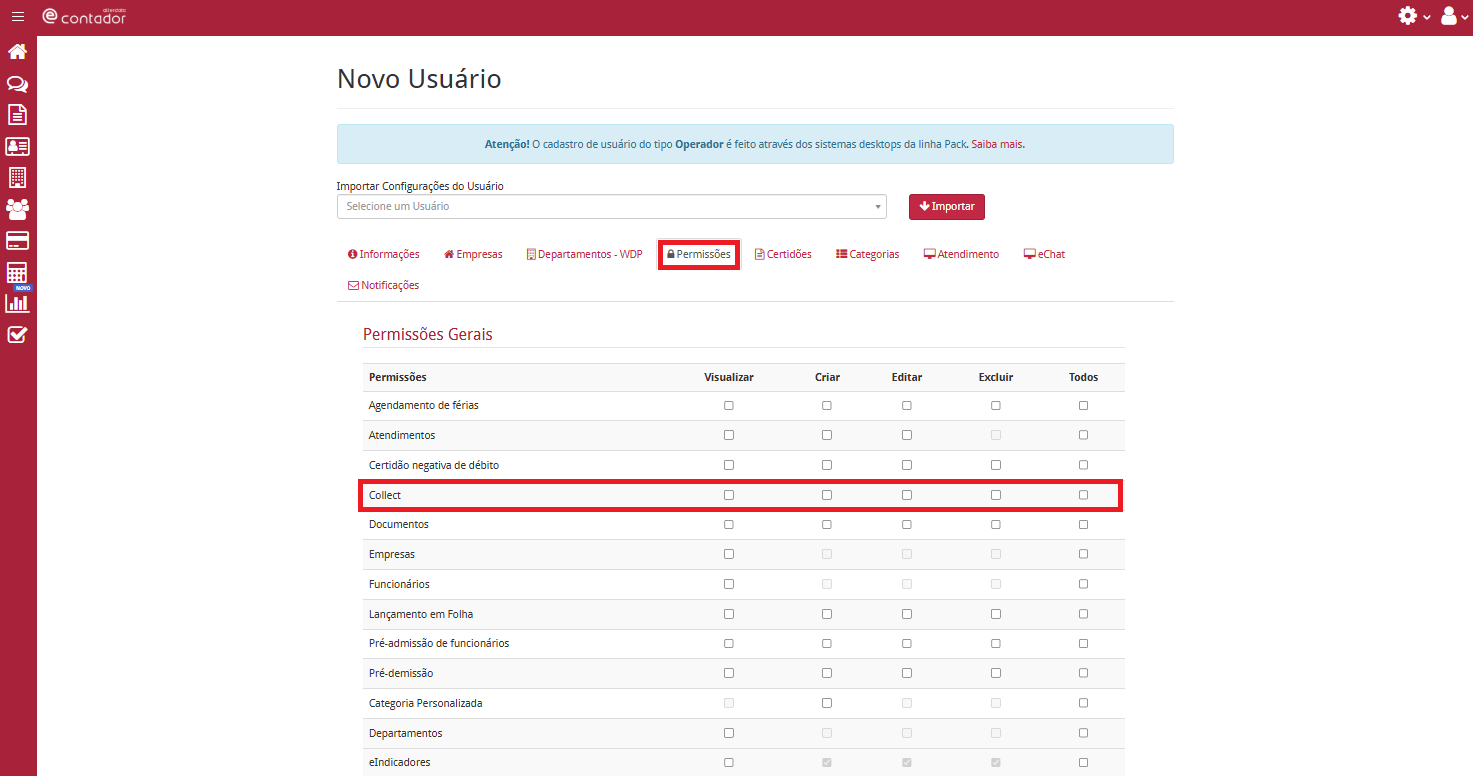Image resolution: width=1473 pixels, height=776 pixels.
Task: Open the calculator icon in the sidebar
Action: coord(17,272)
